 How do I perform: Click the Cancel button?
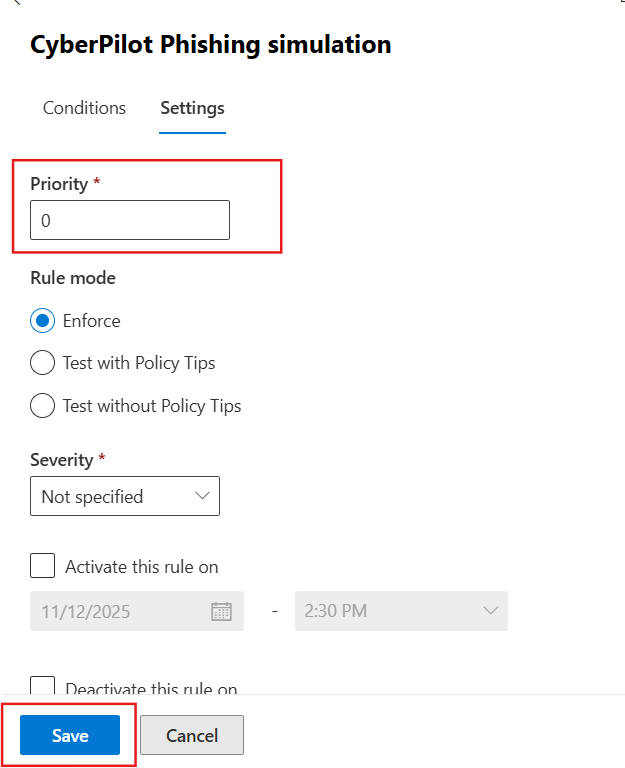pyautogui.click(x=192, y=736)
